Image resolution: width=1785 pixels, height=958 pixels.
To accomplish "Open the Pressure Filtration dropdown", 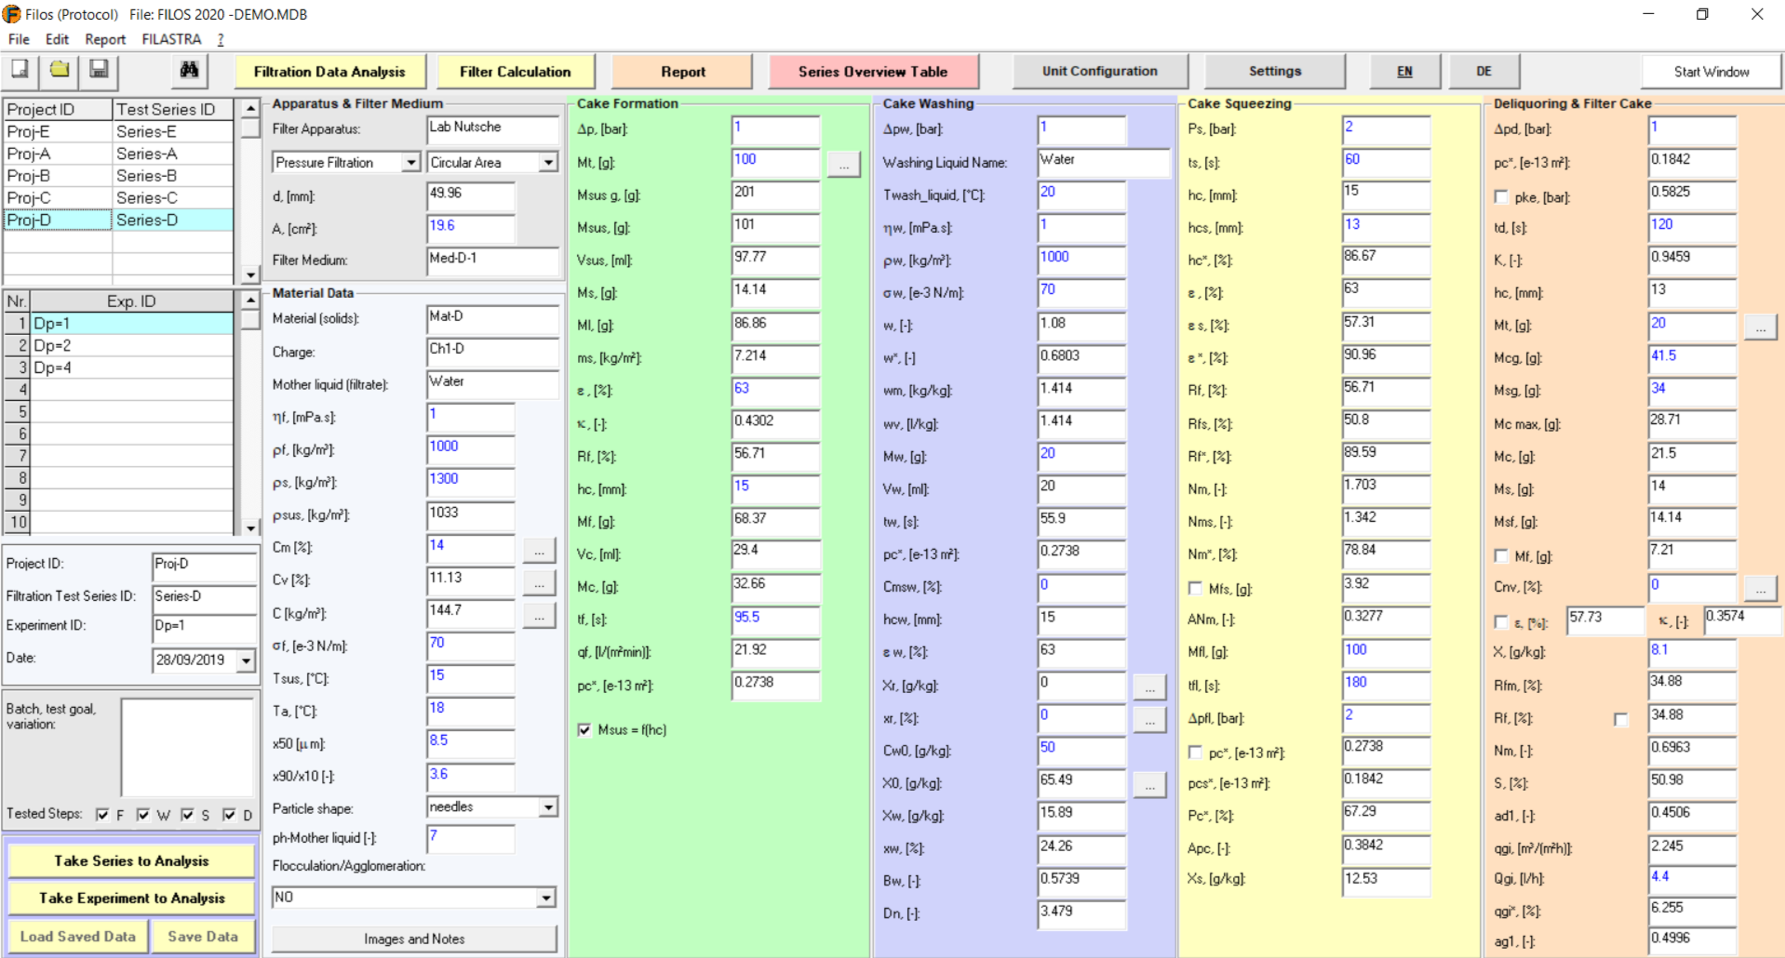I will (x=410, y=162).
